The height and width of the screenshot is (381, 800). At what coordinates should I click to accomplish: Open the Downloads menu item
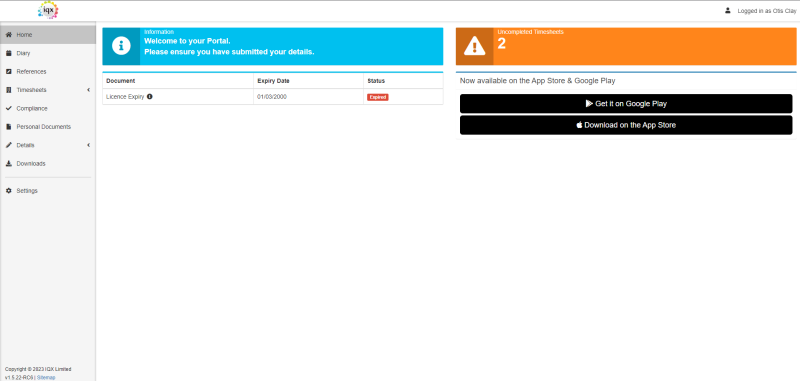pos(48,164)
